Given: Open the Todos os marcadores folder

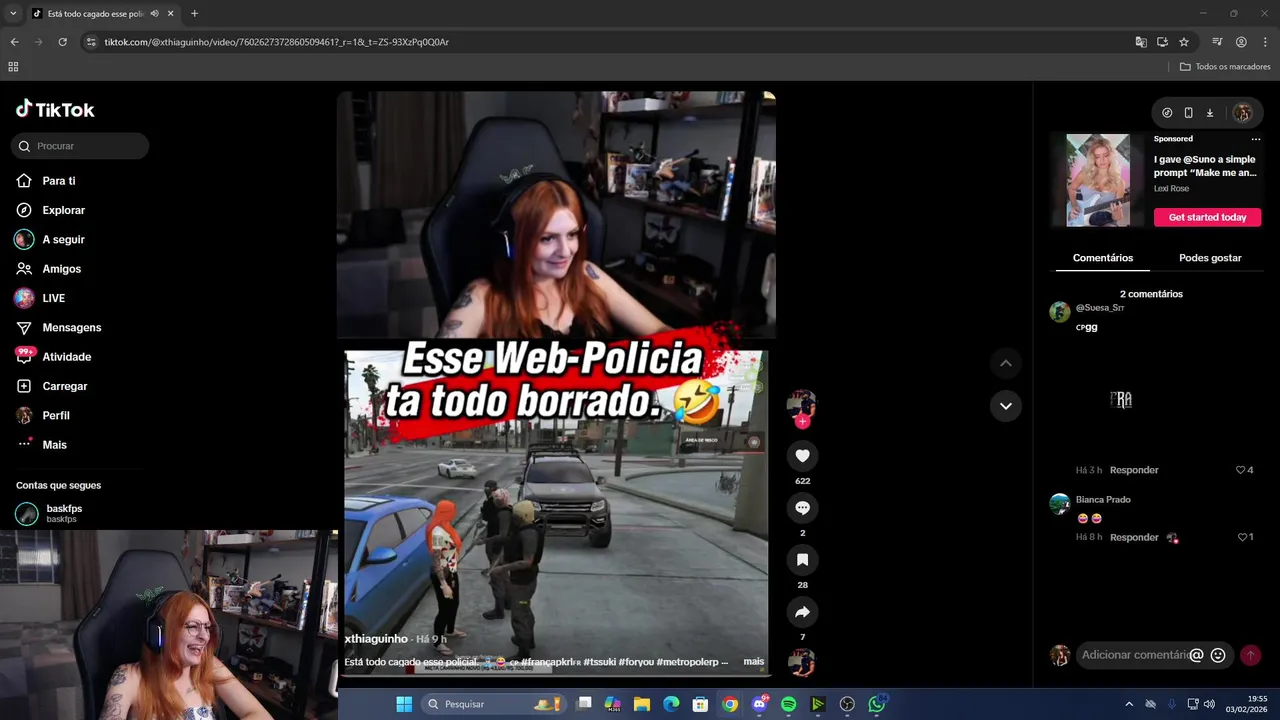Looking at the screenshot, I should click(x=1225, y=67).
